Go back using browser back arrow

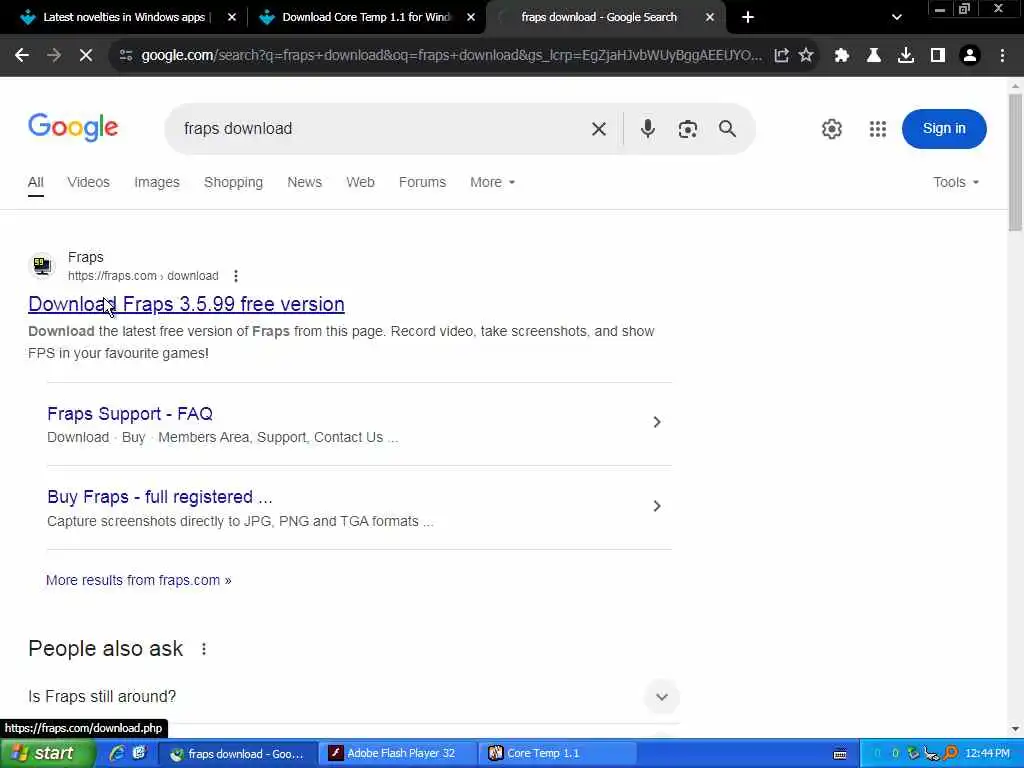22,56
